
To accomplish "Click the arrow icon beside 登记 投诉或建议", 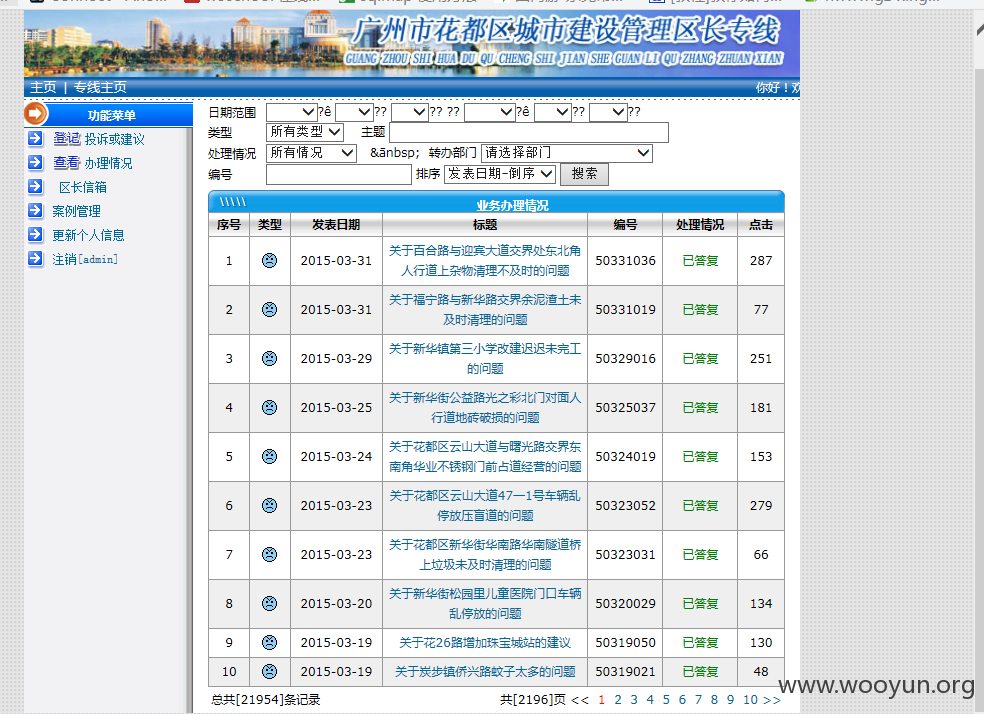I will pos(36,139).
